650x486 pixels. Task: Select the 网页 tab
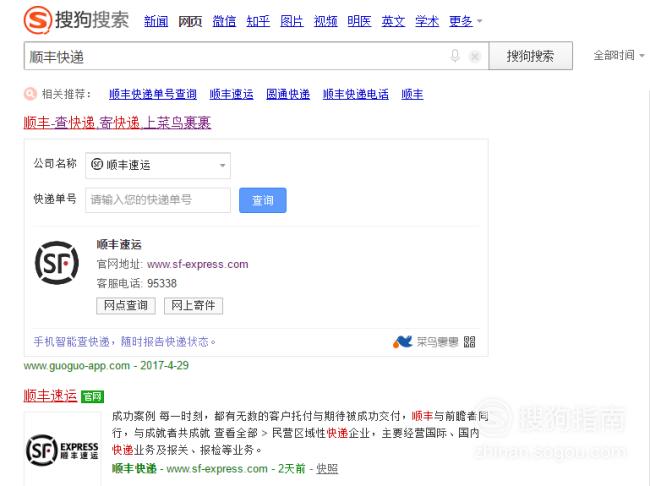[x=190, y=21]
